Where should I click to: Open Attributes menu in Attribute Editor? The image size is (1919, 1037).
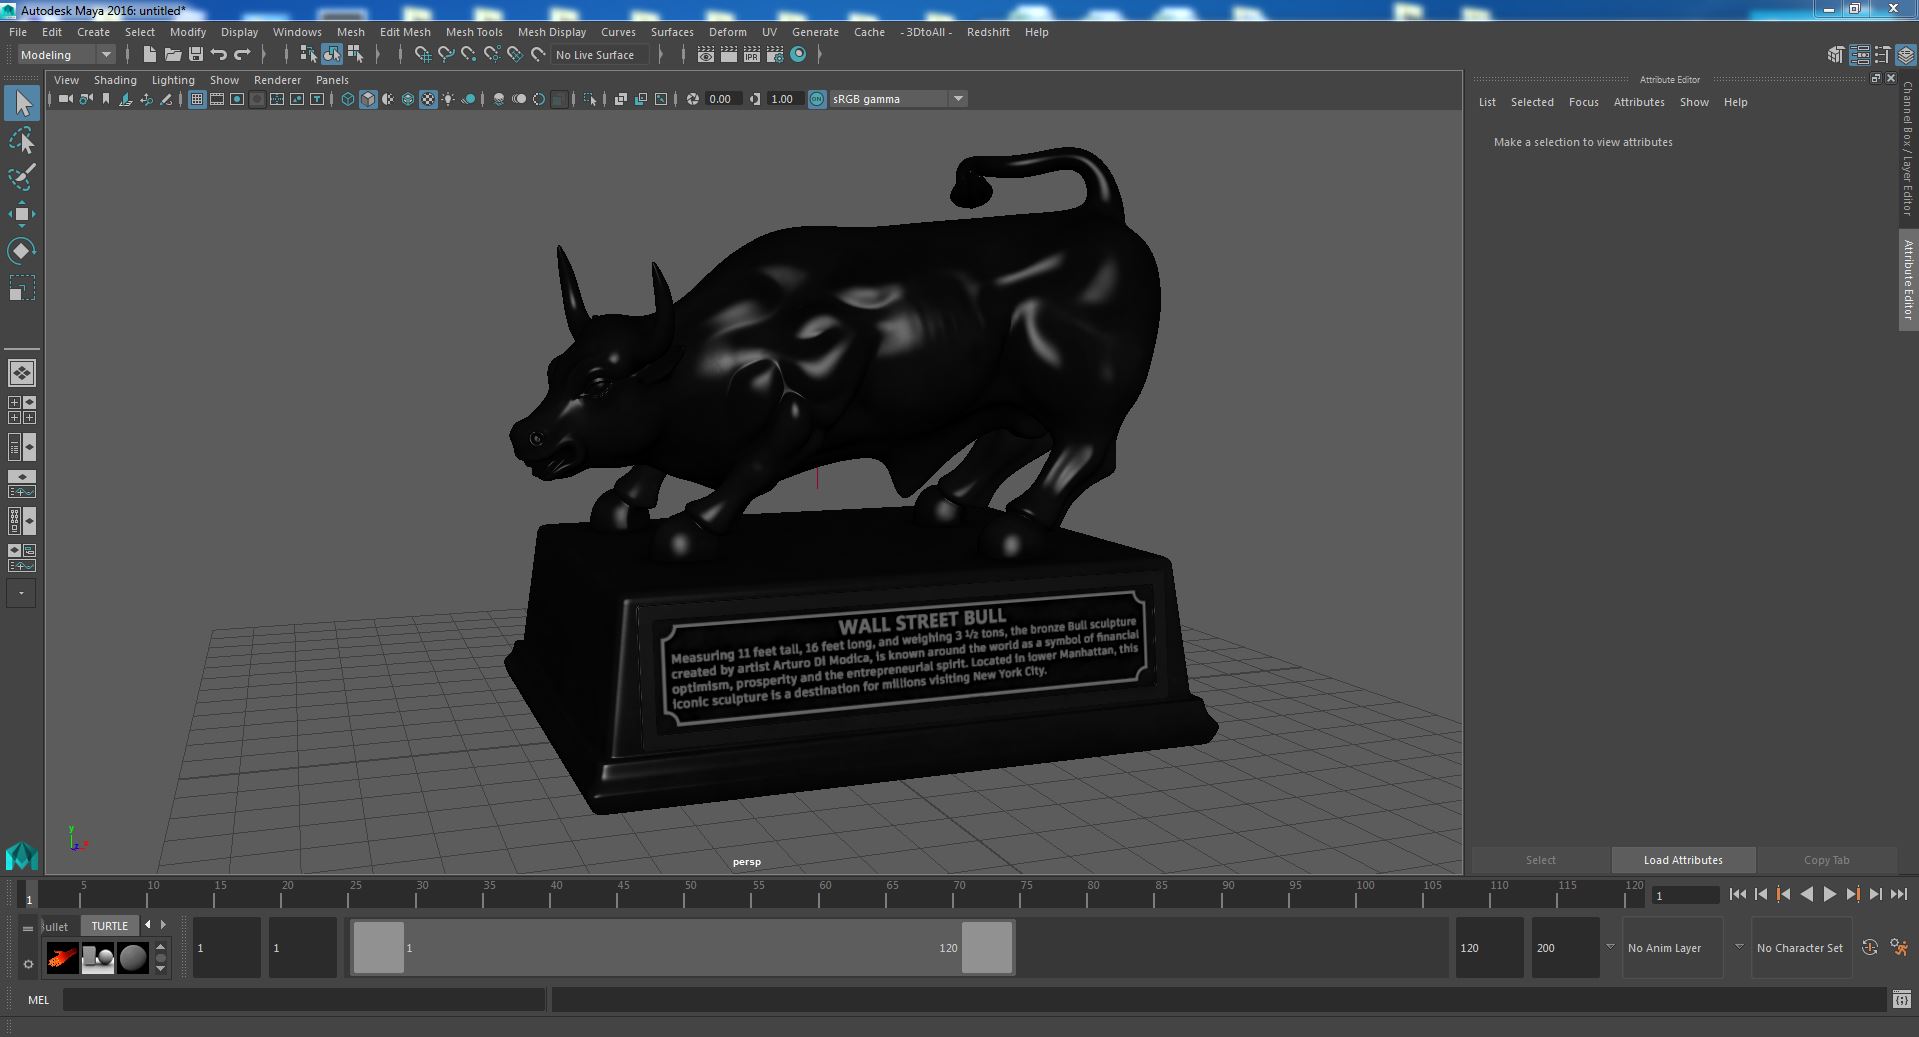tap(1639, 102)
